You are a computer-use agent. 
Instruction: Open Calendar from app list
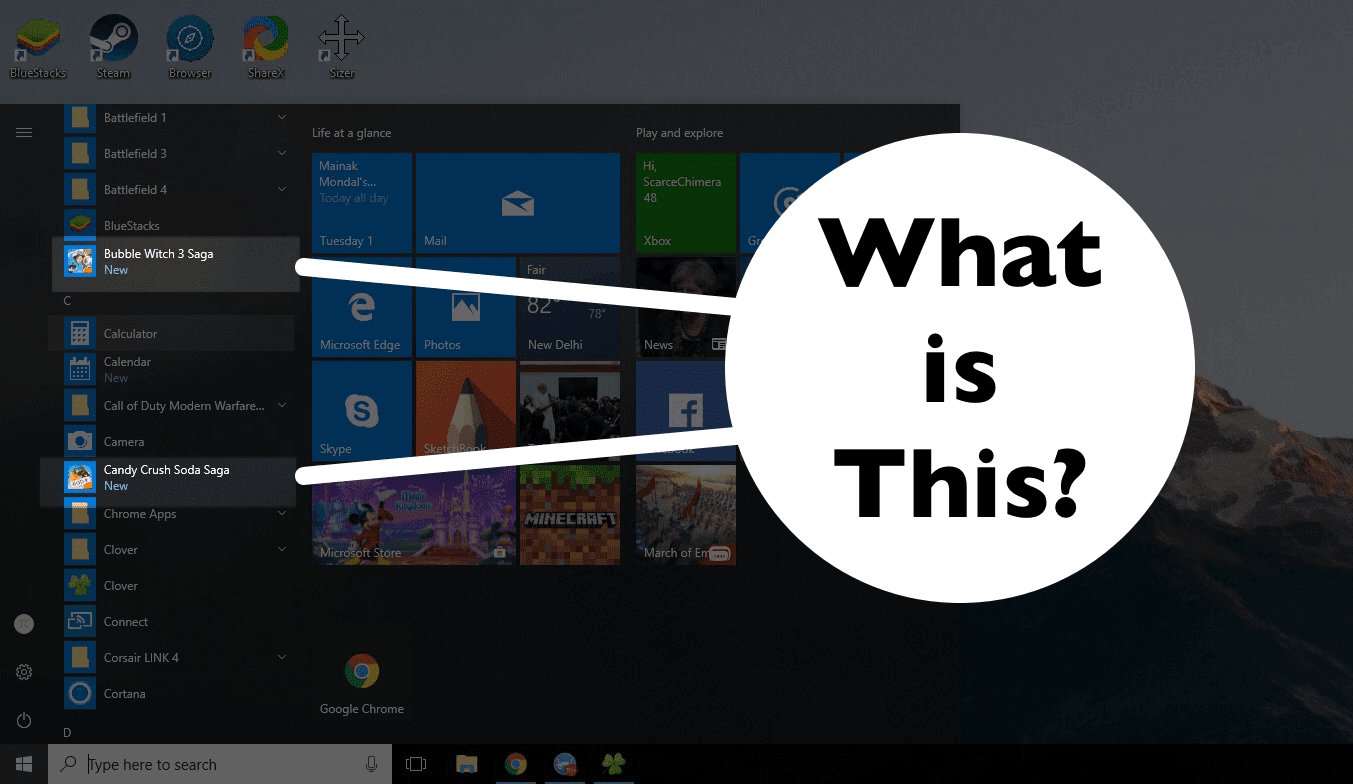coord(172,370)
